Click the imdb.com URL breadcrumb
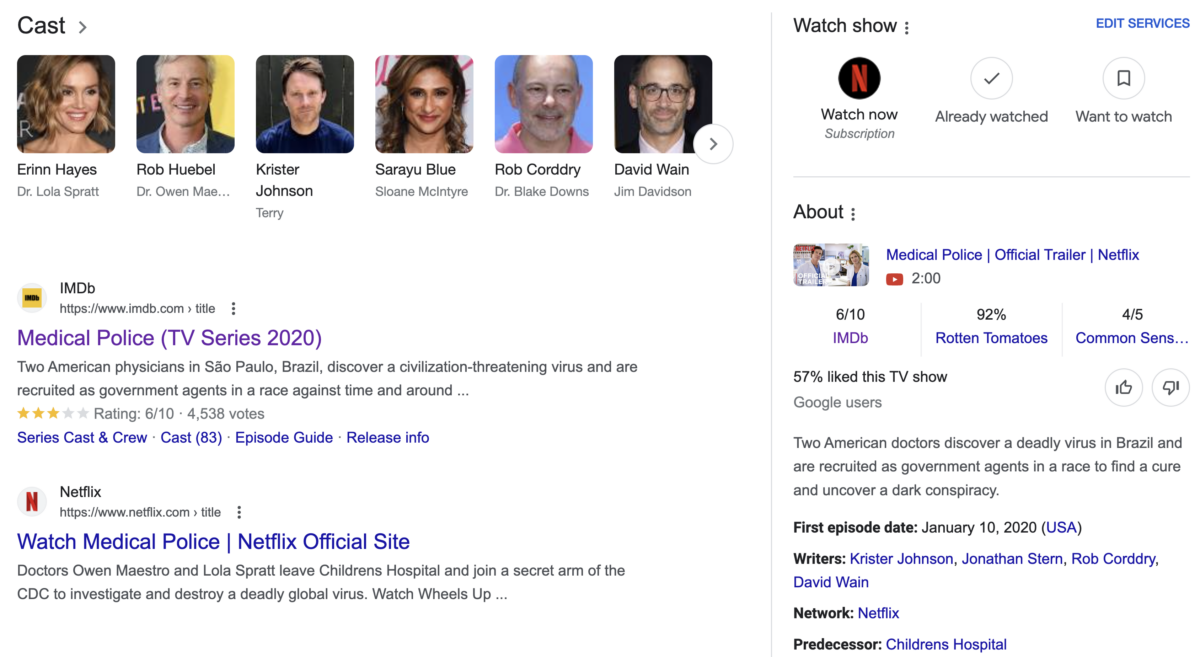Image resolution: width=1200 pixels, height=657 pixels. coord(137,309)
